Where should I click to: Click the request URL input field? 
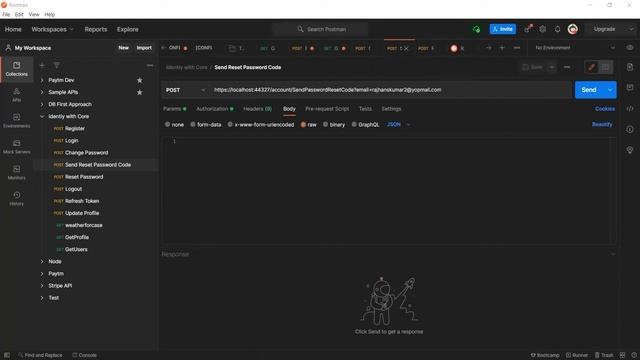[x=390, y=90]
